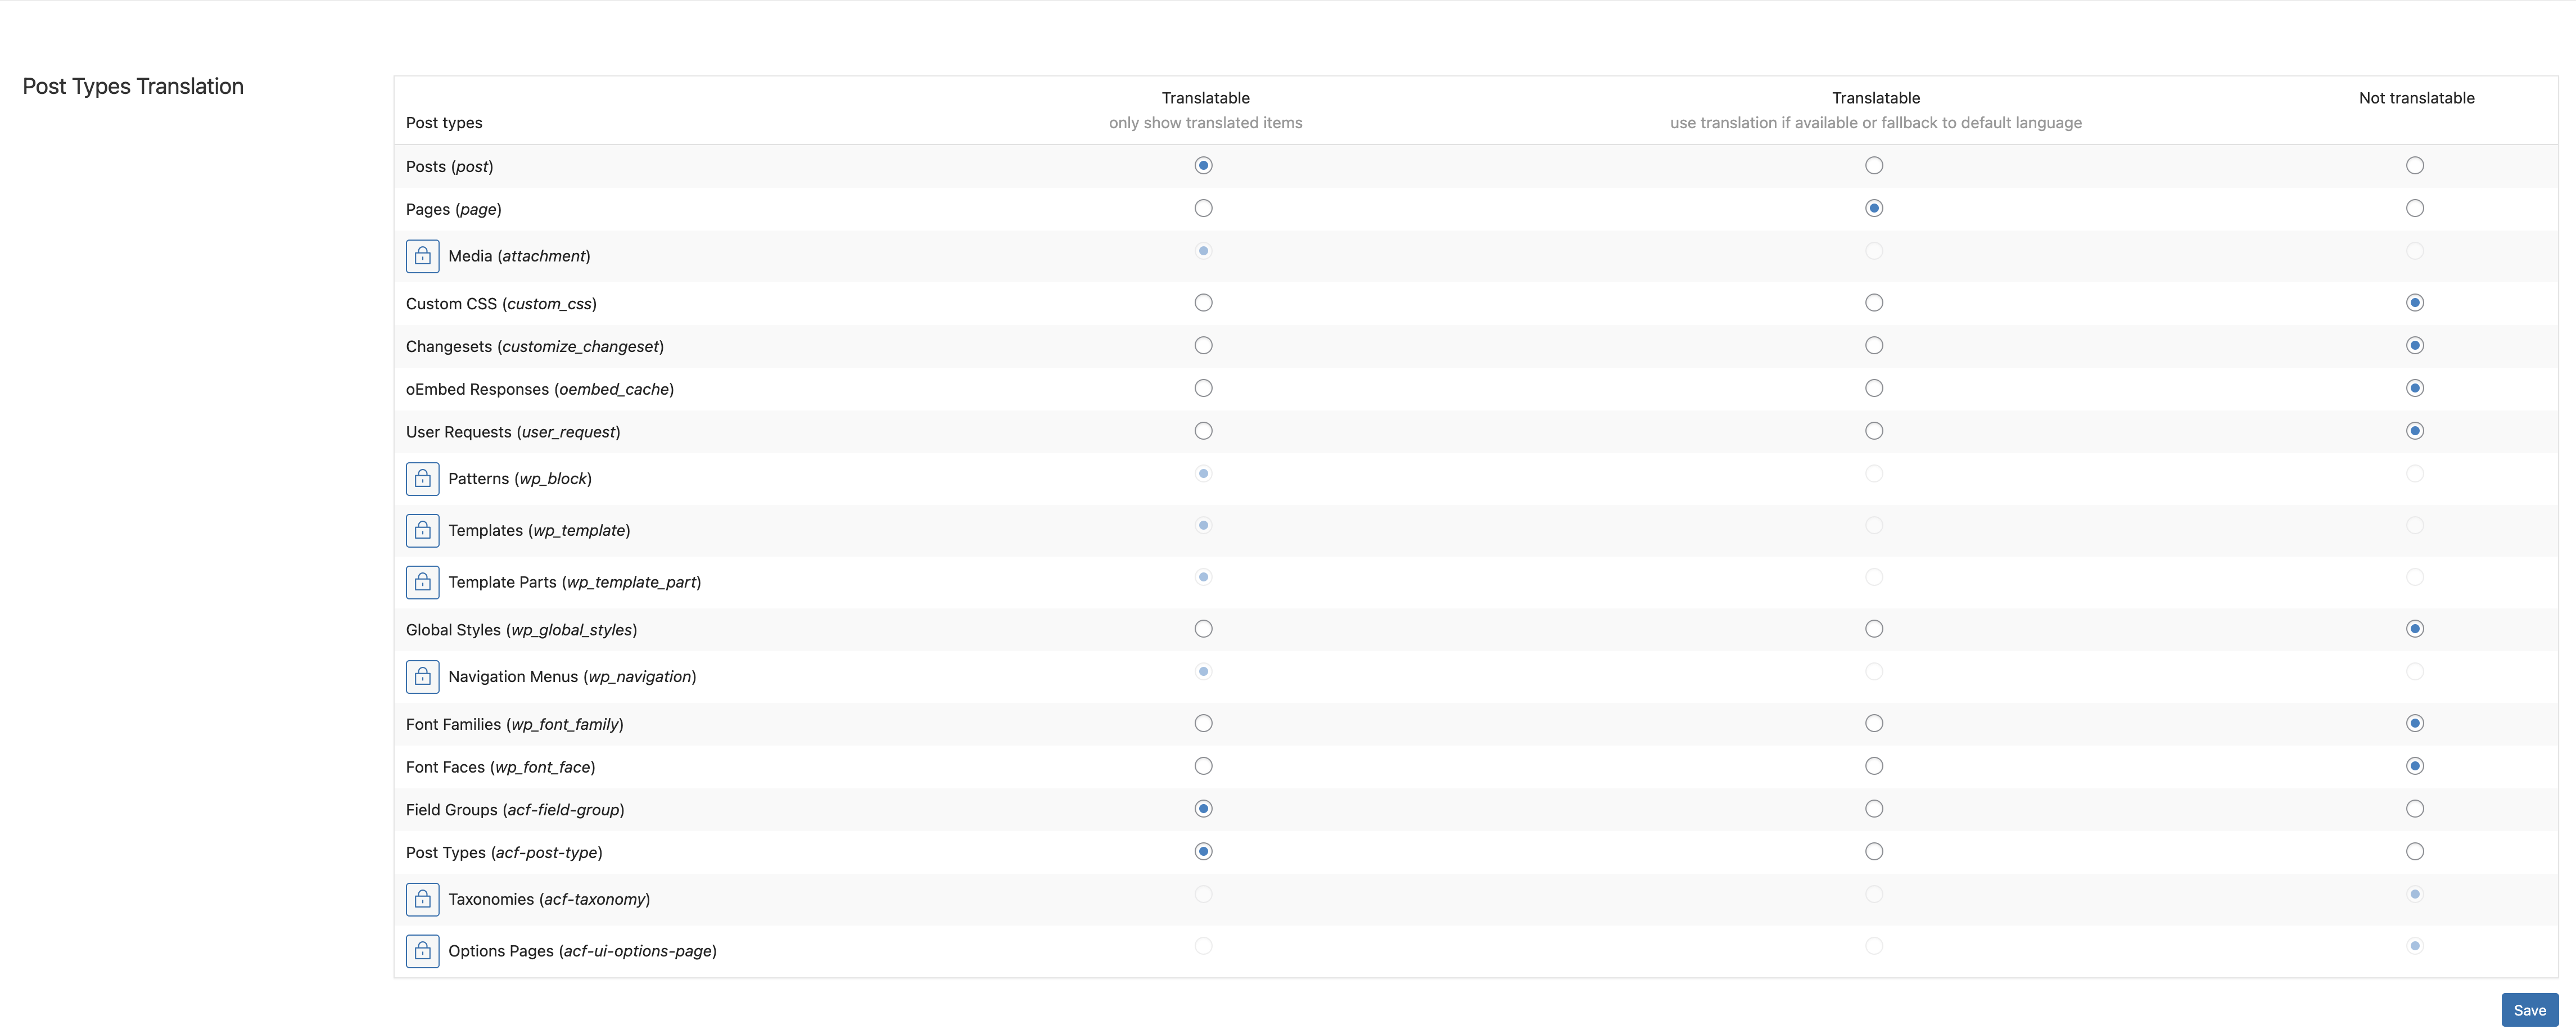Screen dimensions: 2576x1029
Task: Click the Options Pages lock icon
Action: tap(422, 951)
